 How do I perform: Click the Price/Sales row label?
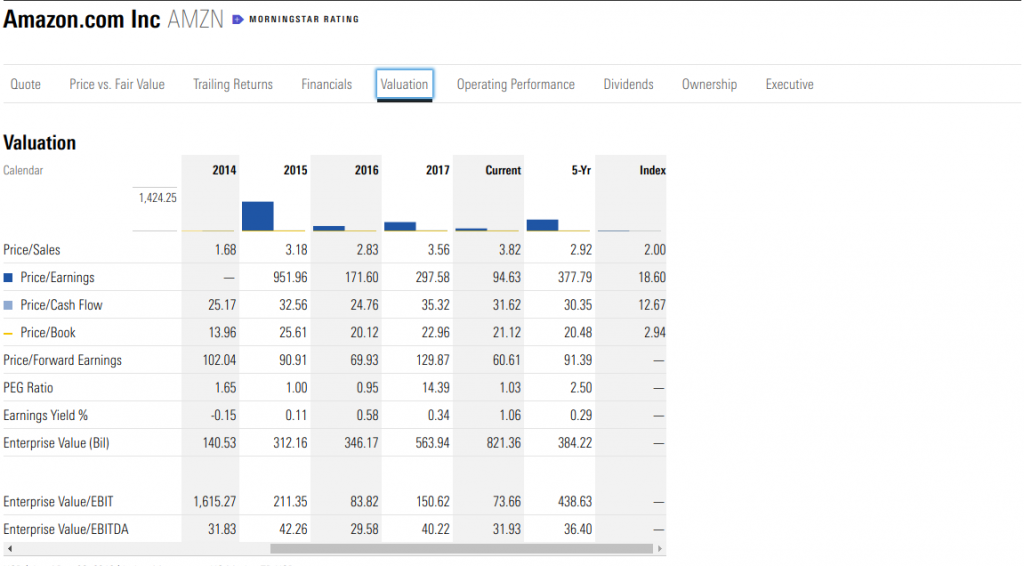(31, 250)
